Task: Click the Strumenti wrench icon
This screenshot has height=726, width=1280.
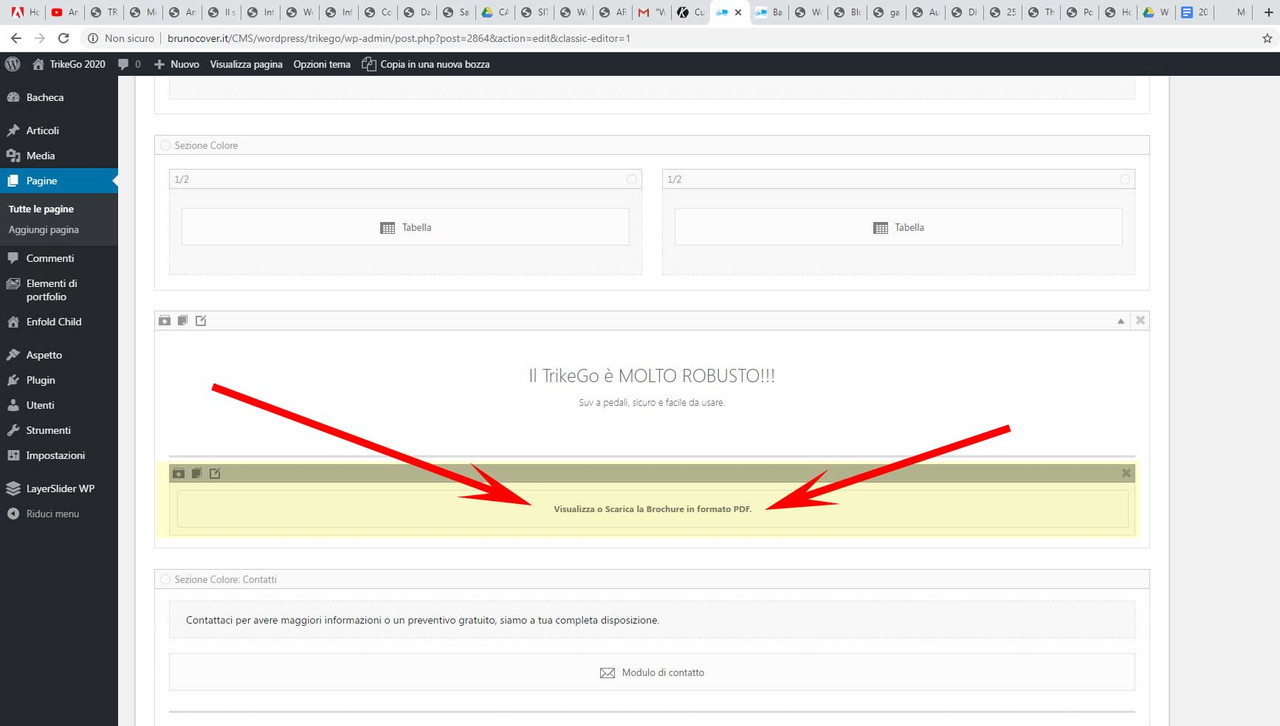Action: (x=13, y=430)
